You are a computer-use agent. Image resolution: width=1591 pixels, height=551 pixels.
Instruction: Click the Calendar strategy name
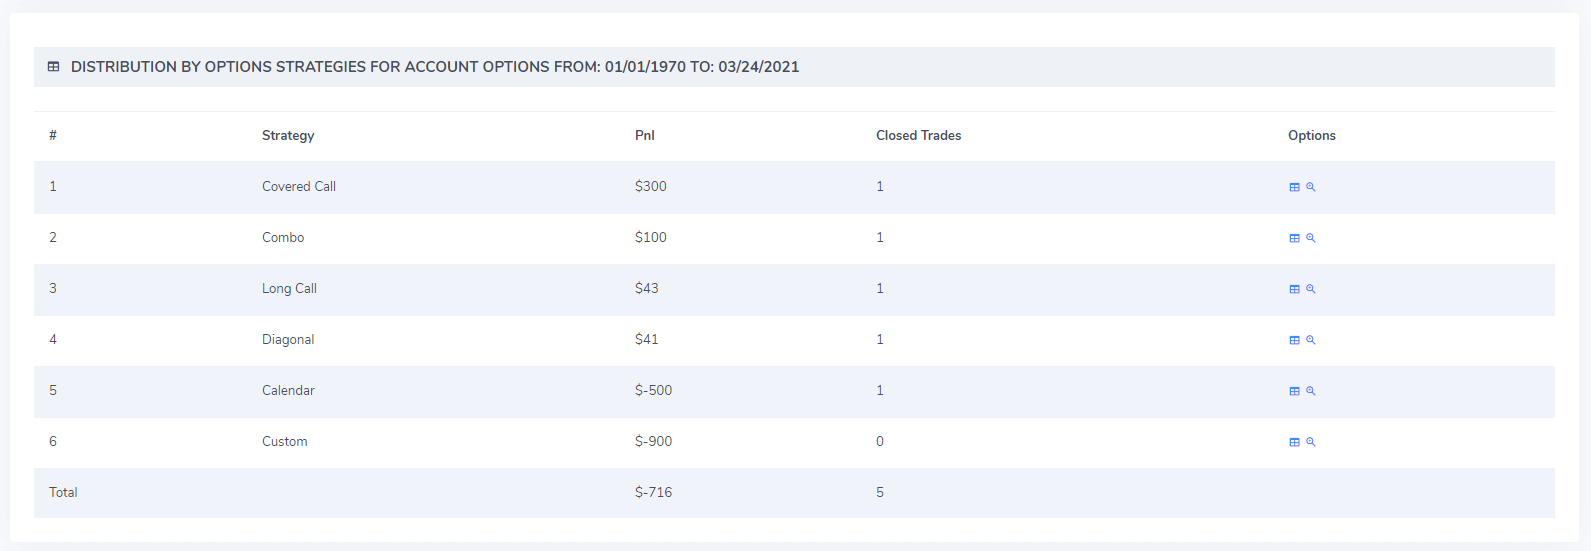288,391
